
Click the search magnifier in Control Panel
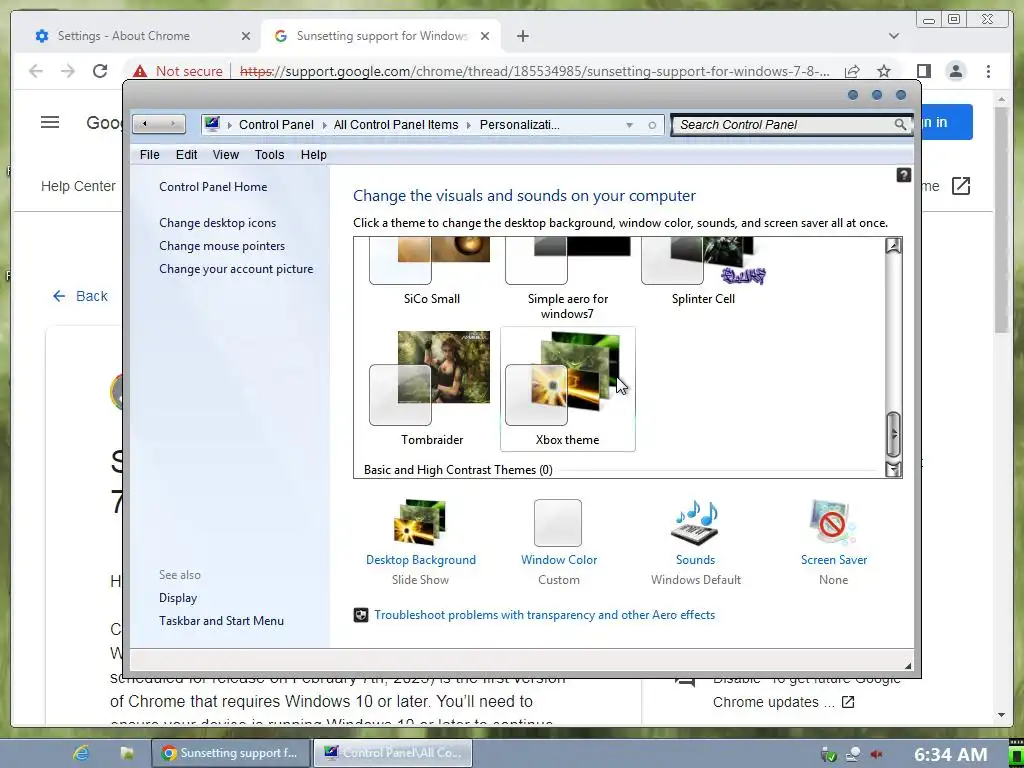(x=900, y=125)
